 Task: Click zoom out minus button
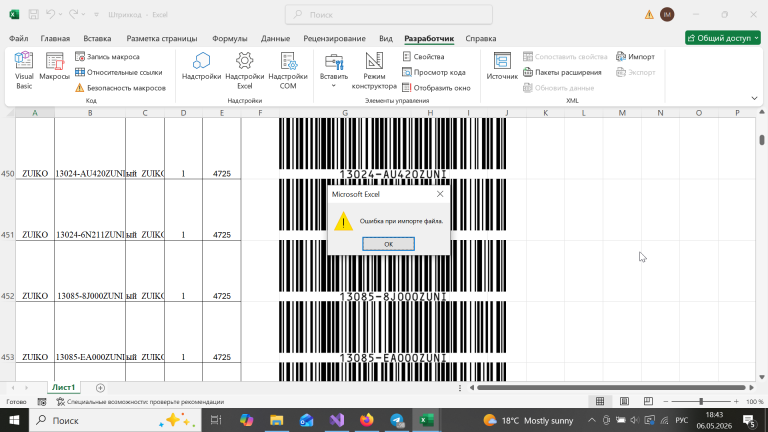665,402
